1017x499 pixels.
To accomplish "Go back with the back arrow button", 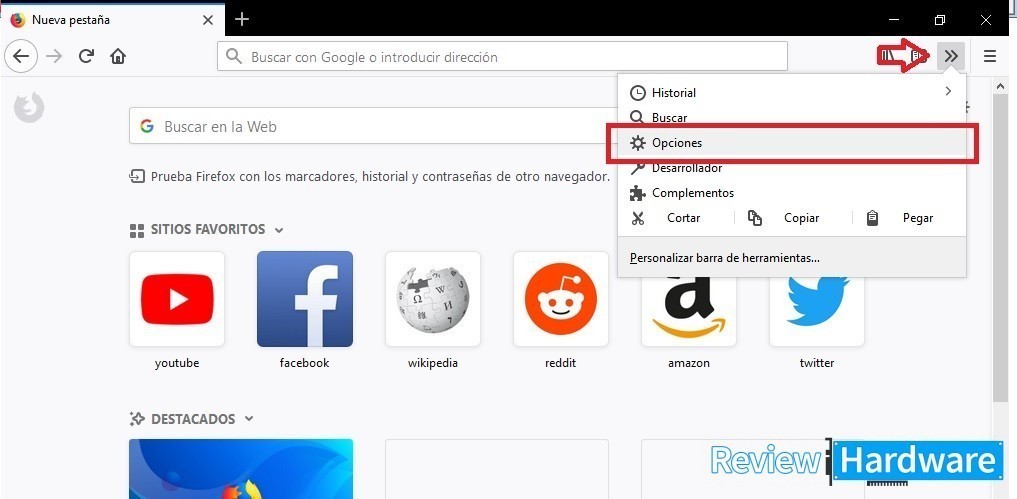I will 21,56.
